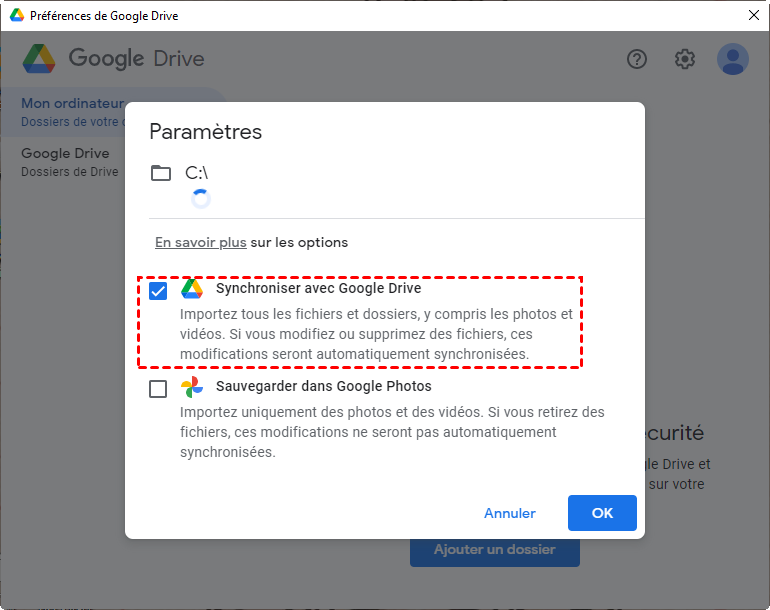Click the folder icon beside C:\
The height and width of the screenshot is (610, 770).
pyautogui.click(x=161, y=173)
